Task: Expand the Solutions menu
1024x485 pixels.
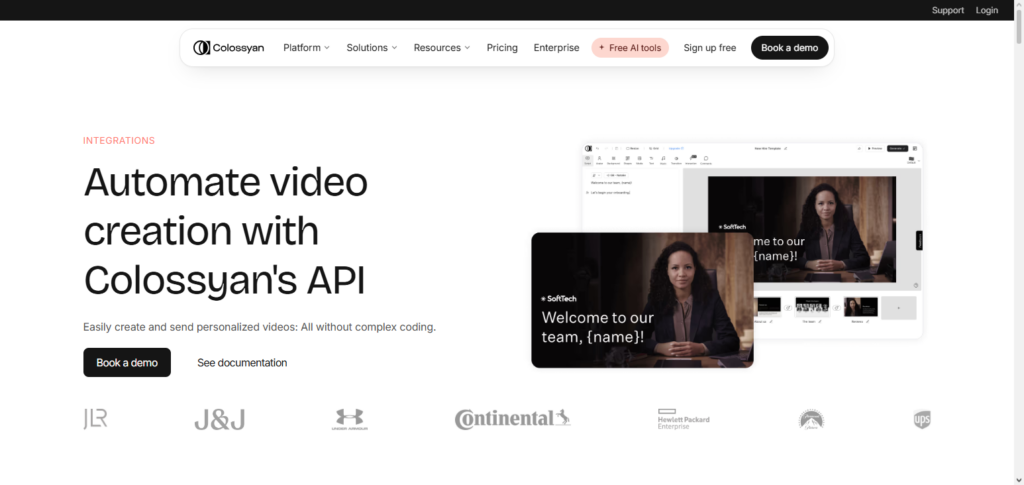Action: 372,48
